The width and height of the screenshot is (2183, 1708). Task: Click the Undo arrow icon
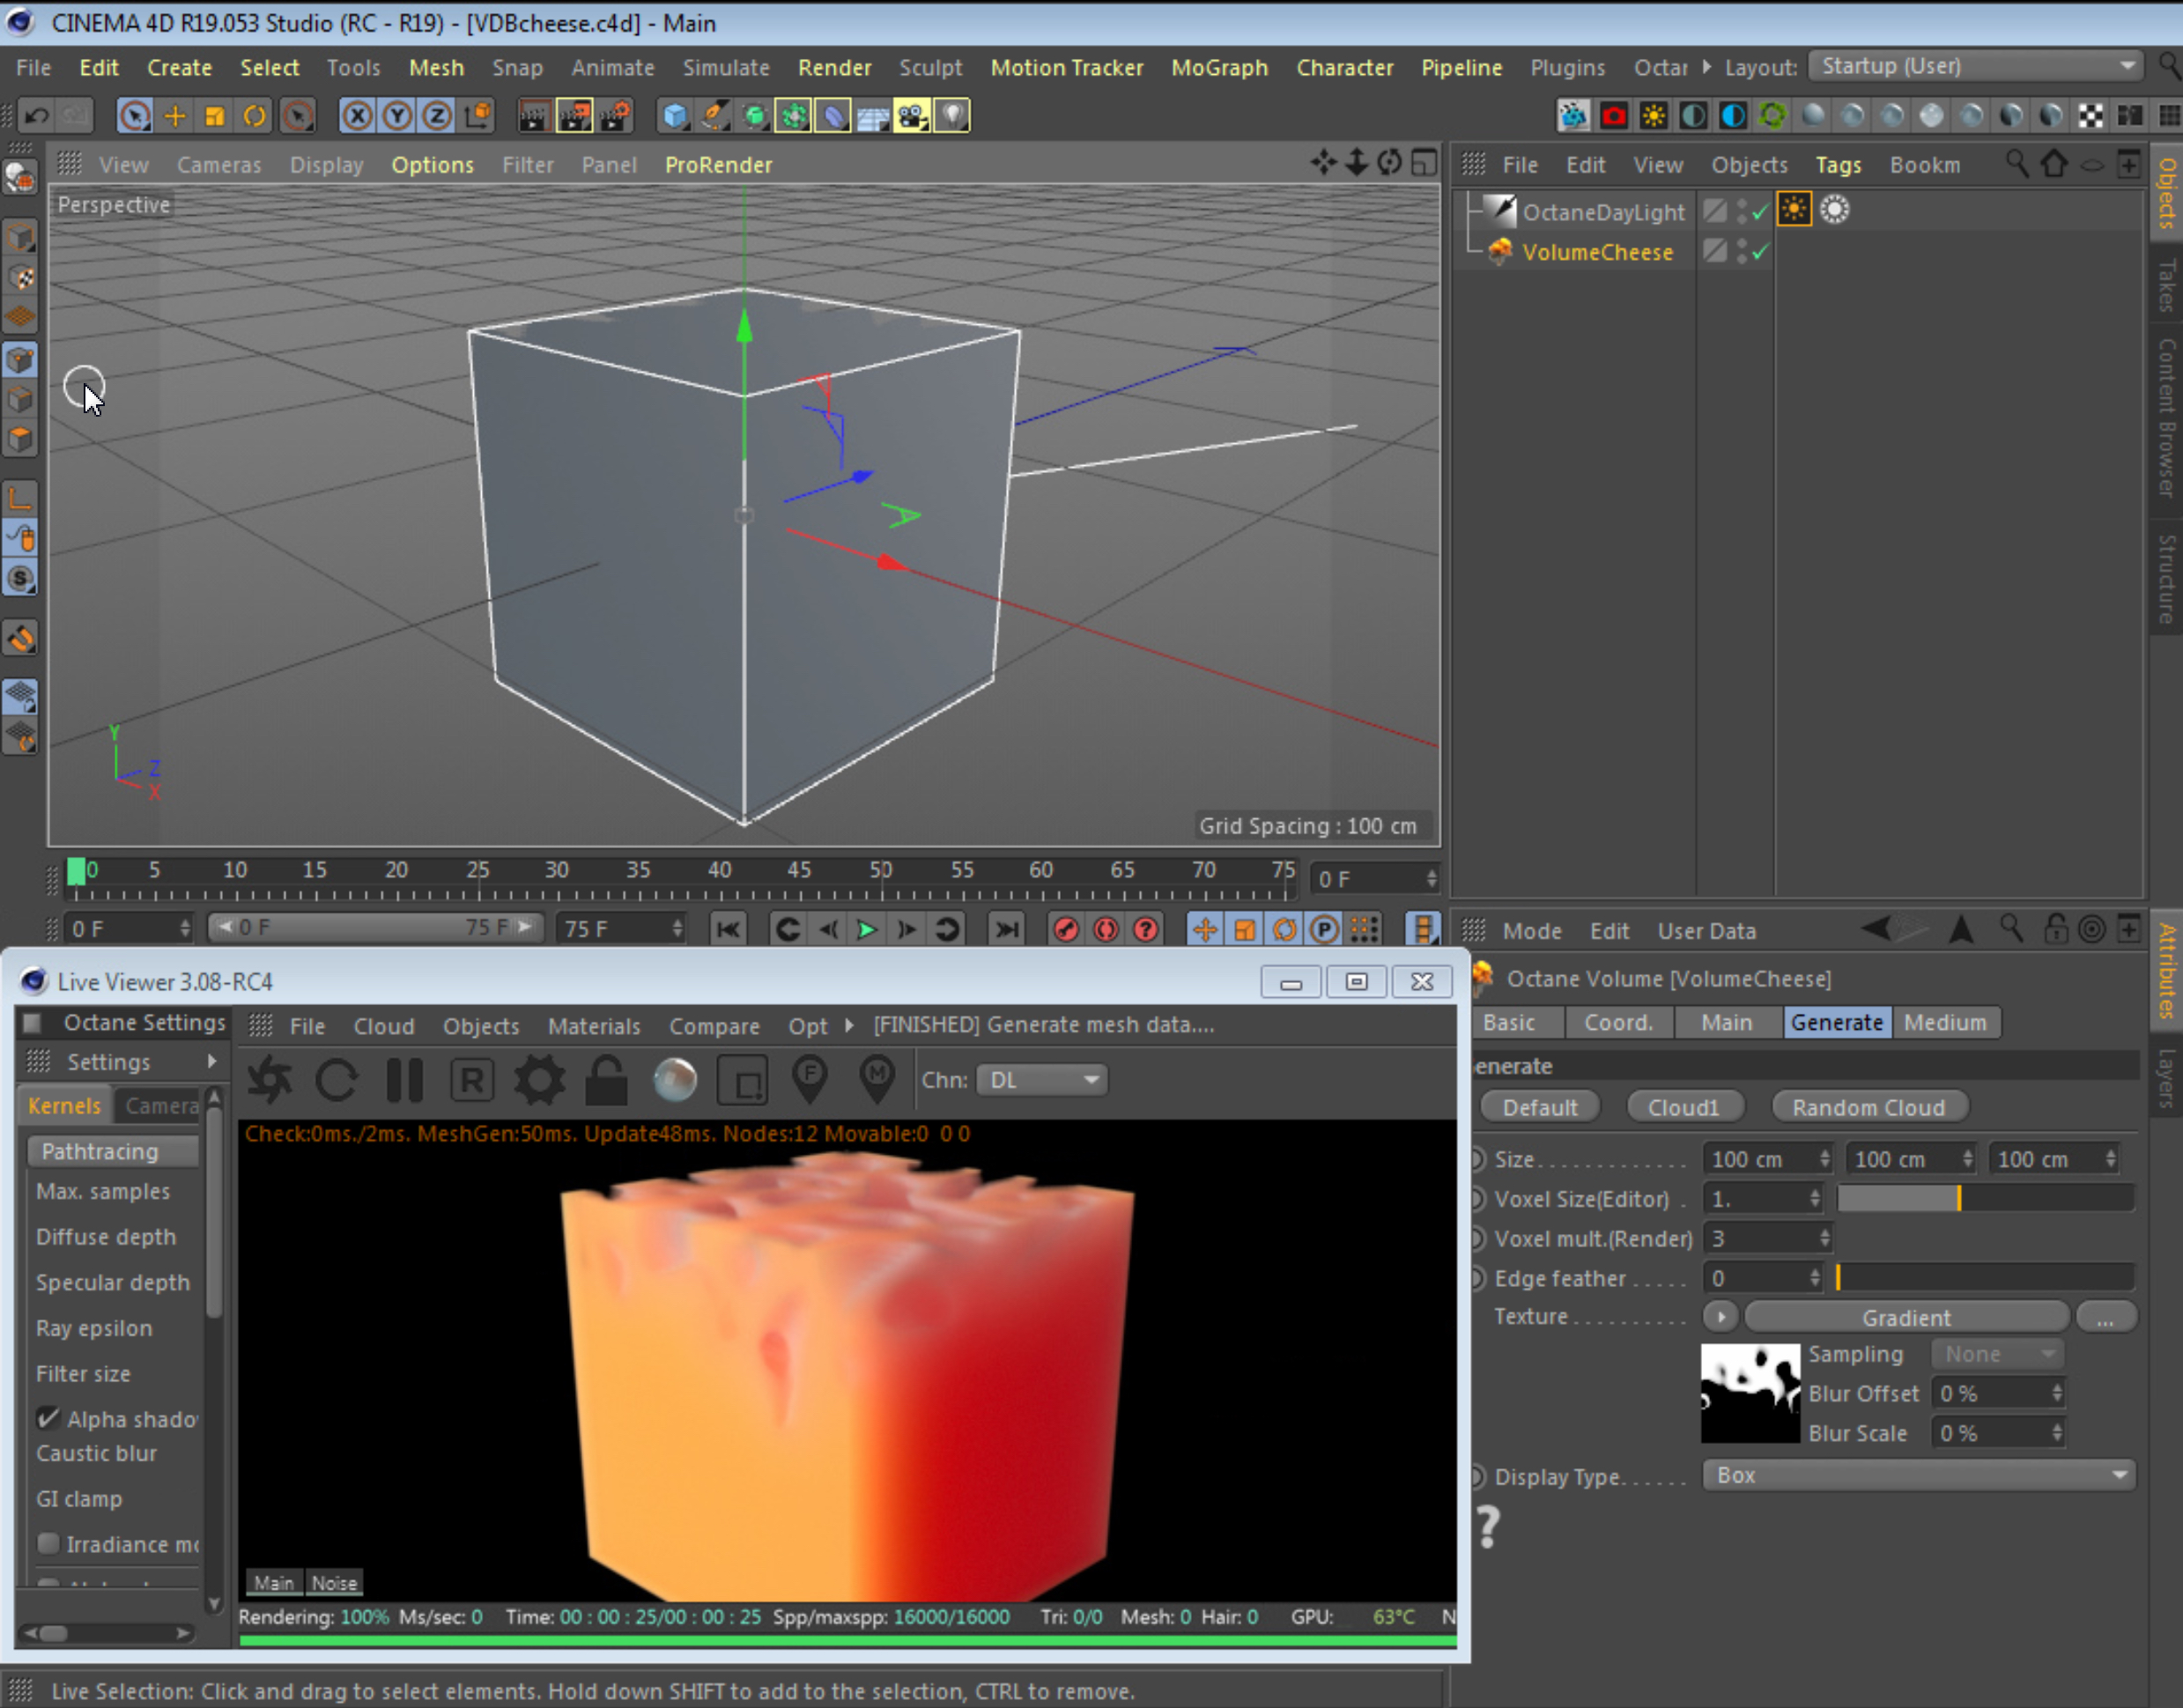(x=37, y=116)
